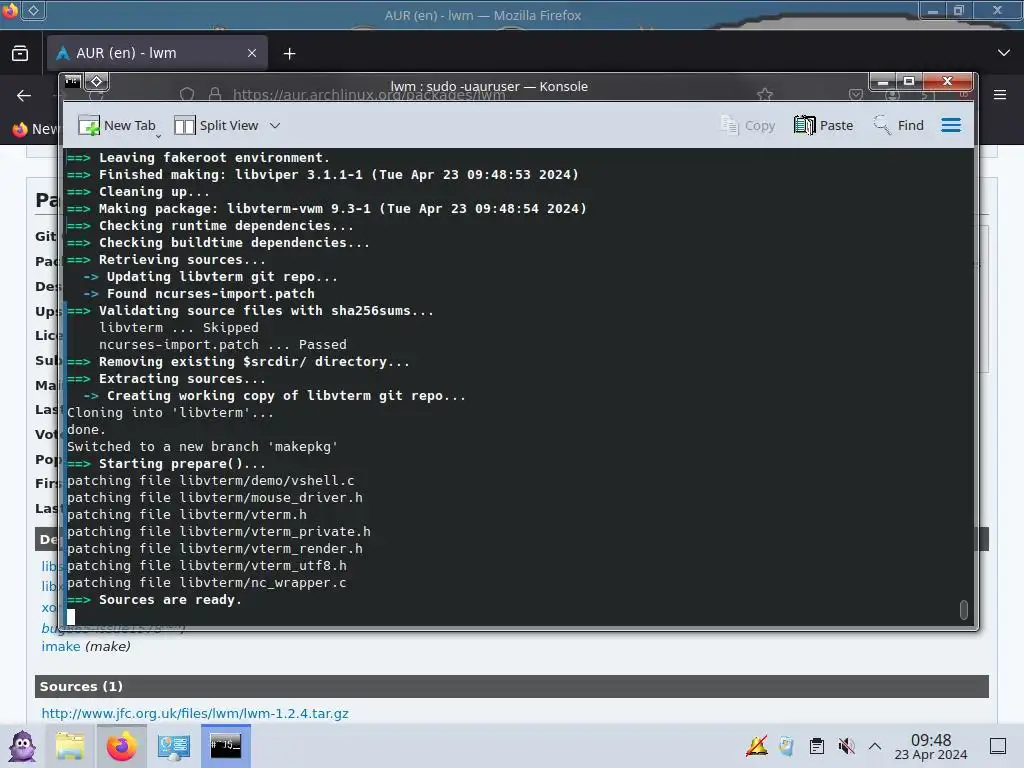Select the Konsole terminal scrollbar handle

[963, 609]
